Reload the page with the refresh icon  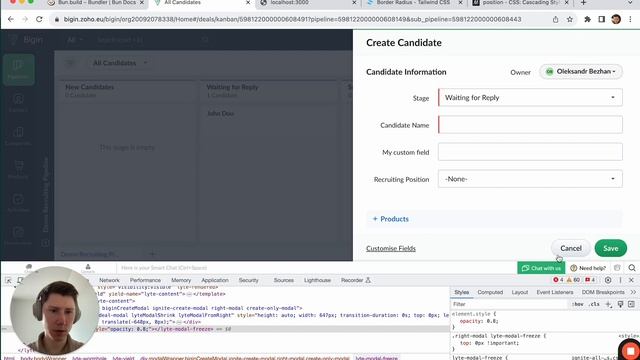(39, 19)
